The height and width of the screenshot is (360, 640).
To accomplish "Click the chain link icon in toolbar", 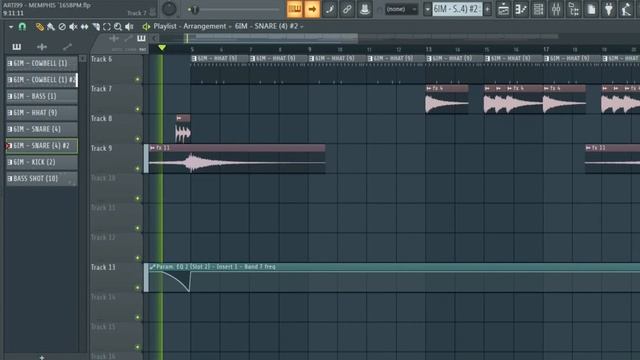I will (347, 9).
